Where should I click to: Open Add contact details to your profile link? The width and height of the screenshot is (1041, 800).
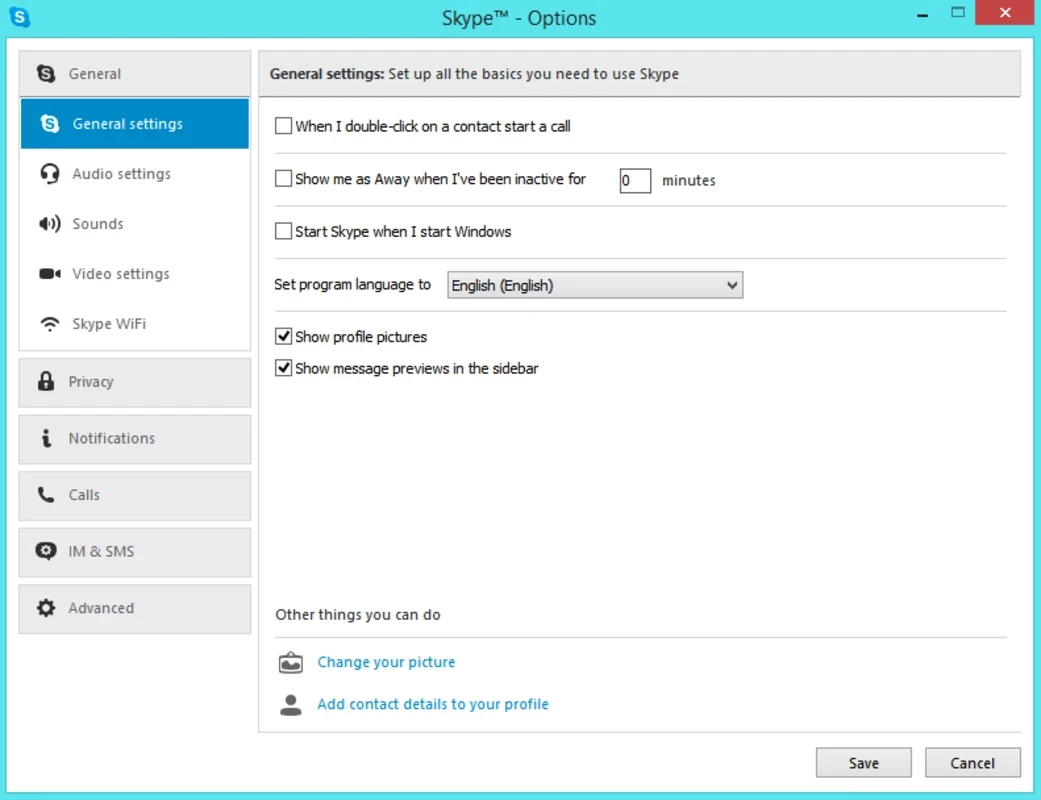point(432,704)
